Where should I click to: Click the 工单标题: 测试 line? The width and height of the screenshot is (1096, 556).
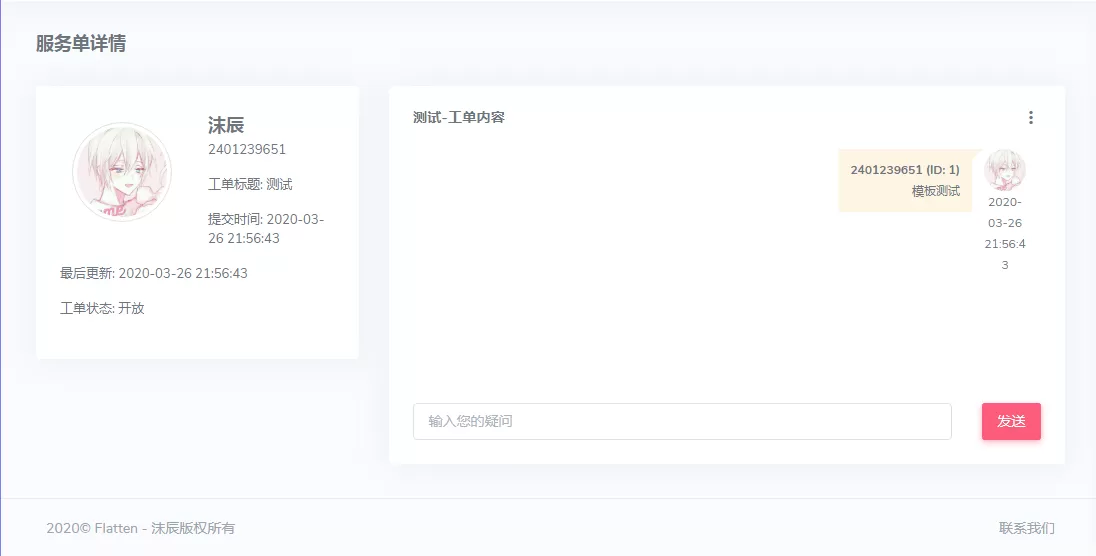[x=250, y=185]
